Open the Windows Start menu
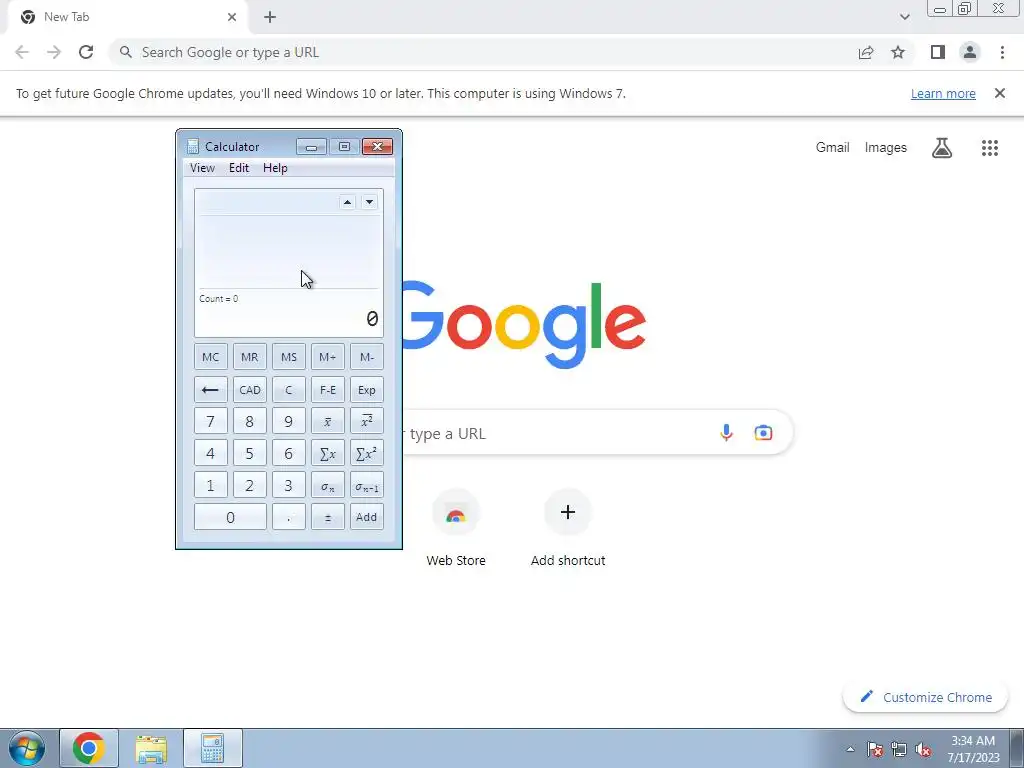 [27, 748]
